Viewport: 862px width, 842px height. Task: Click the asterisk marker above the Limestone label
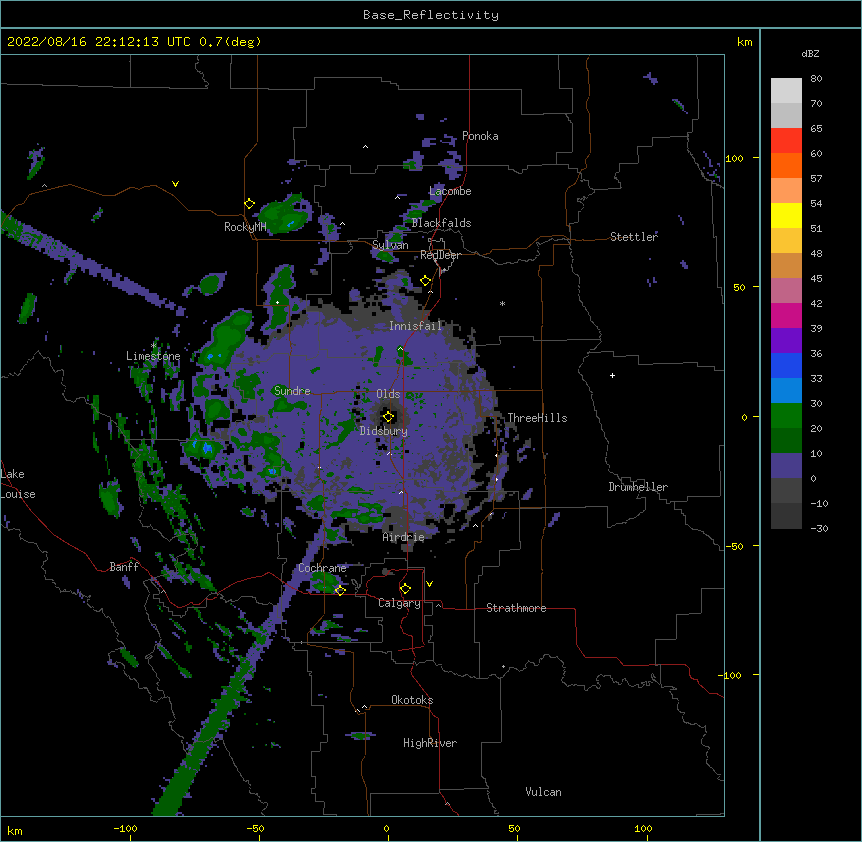154,346
